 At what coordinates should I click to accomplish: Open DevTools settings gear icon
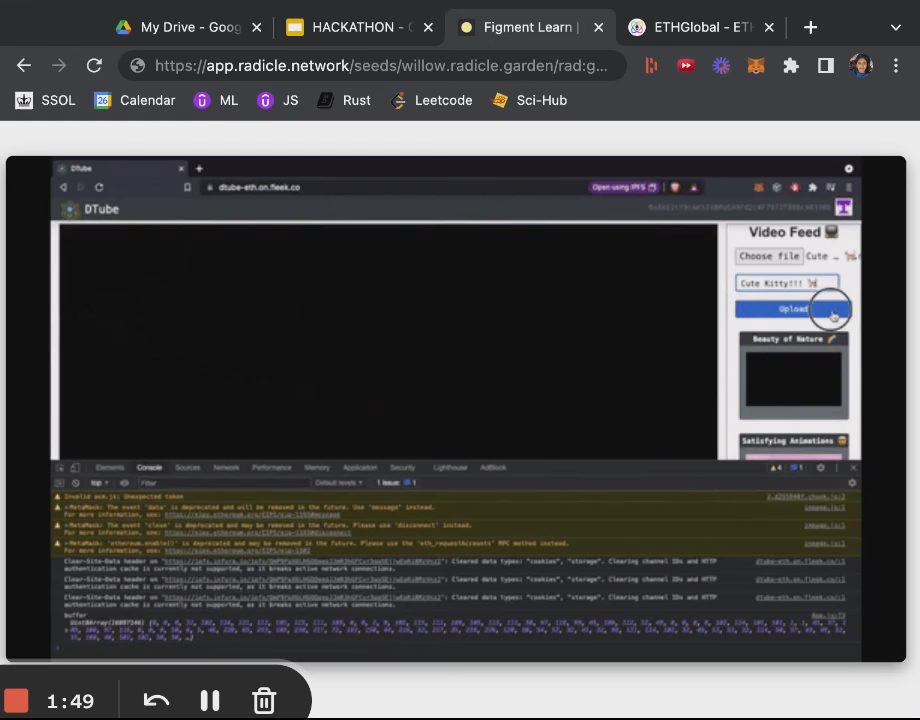(x=820, y=468)
